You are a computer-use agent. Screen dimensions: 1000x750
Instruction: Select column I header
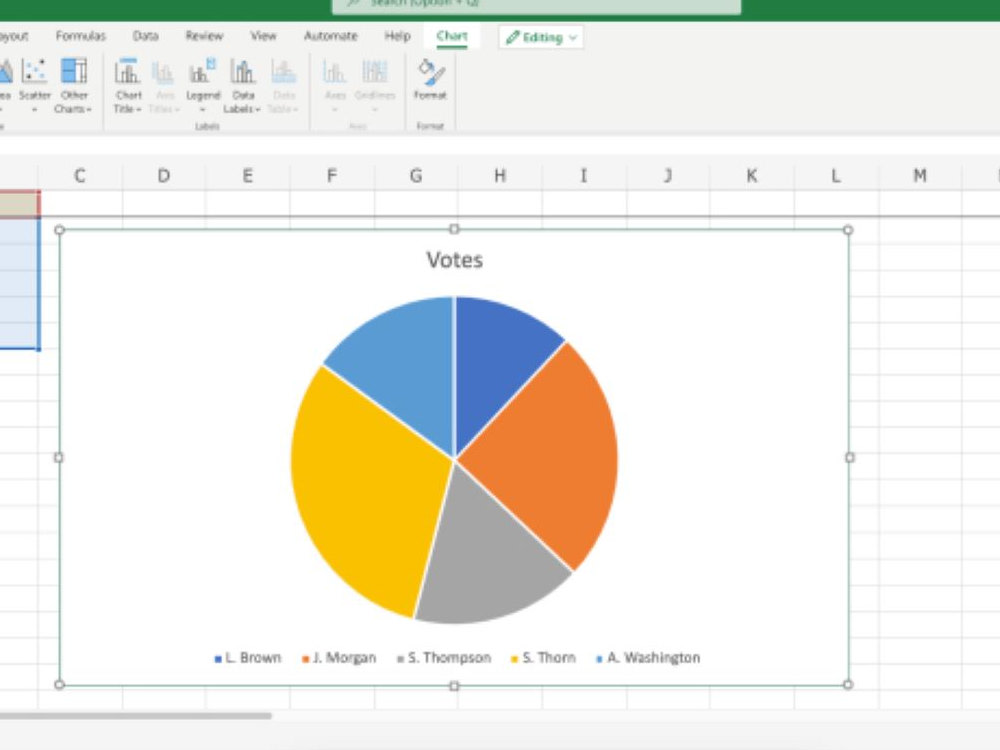click(x=584, y=175)
